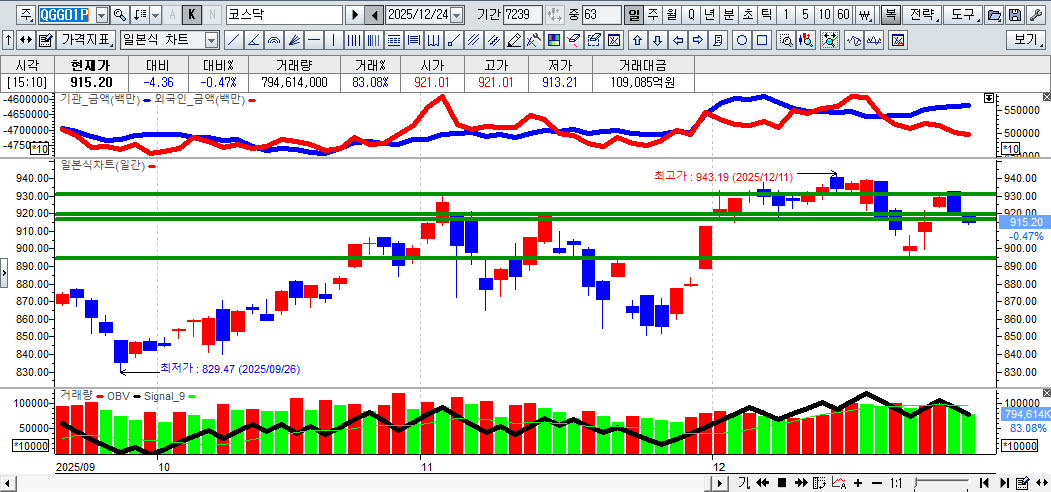Click the 기간 period count input field
The image size is (1051, 492).
coord(523,15)
